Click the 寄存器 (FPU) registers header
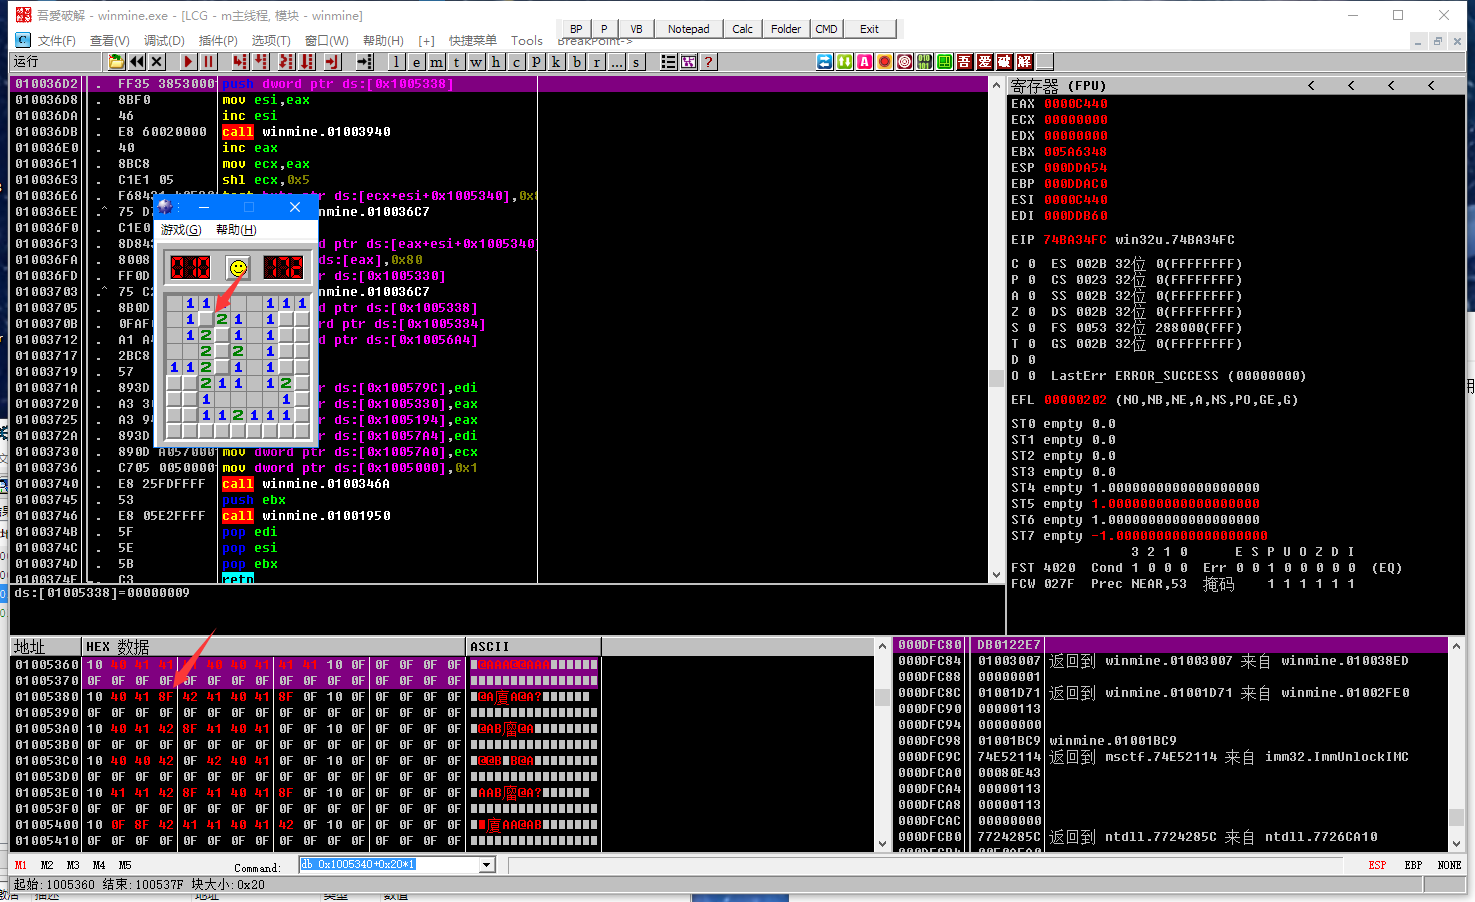 tap(1058, 86)
